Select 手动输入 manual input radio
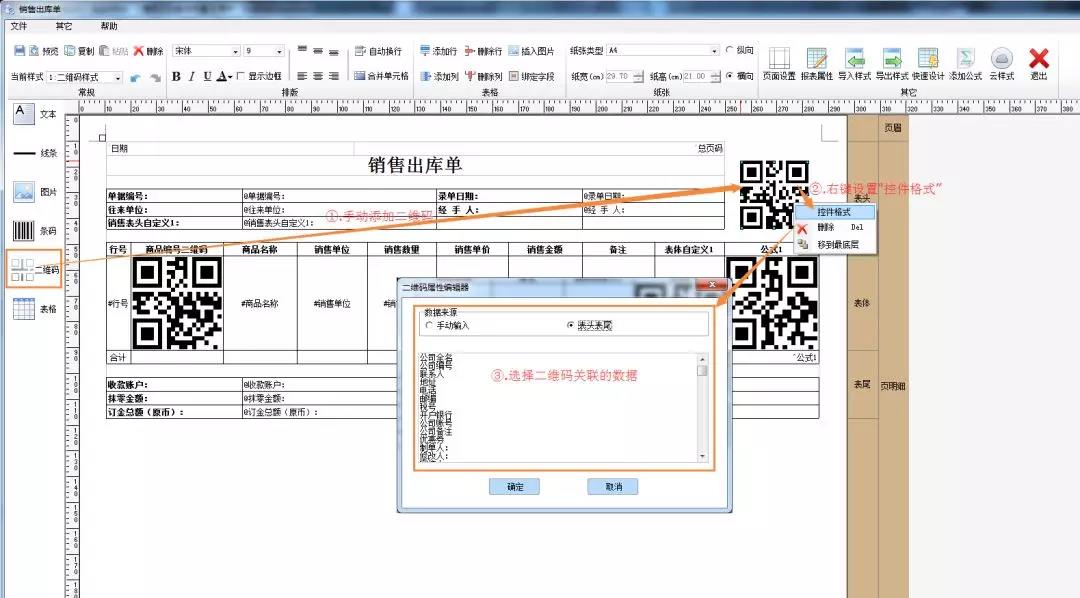 430,325
